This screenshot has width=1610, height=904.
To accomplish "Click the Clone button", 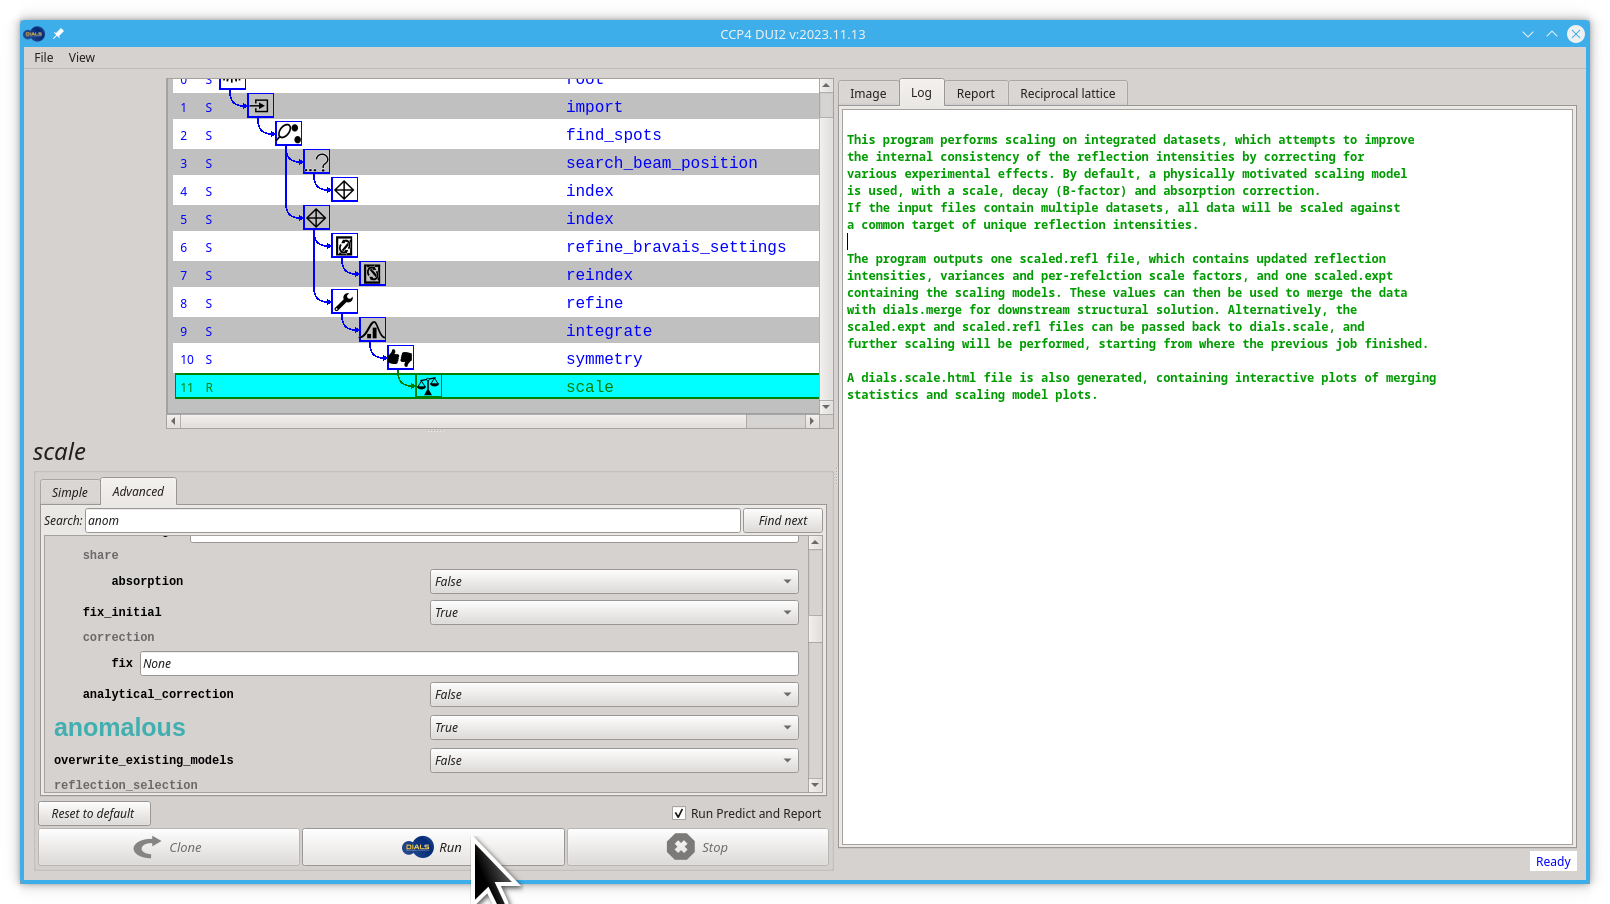I will pyautogui.click(x=169, y=847).
